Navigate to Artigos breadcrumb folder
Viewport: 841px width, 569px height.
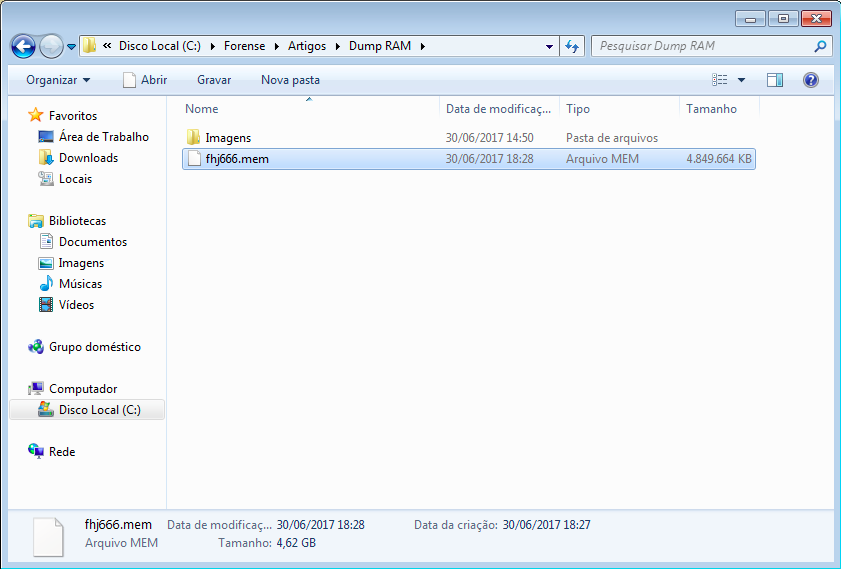[x=307, y=46]
